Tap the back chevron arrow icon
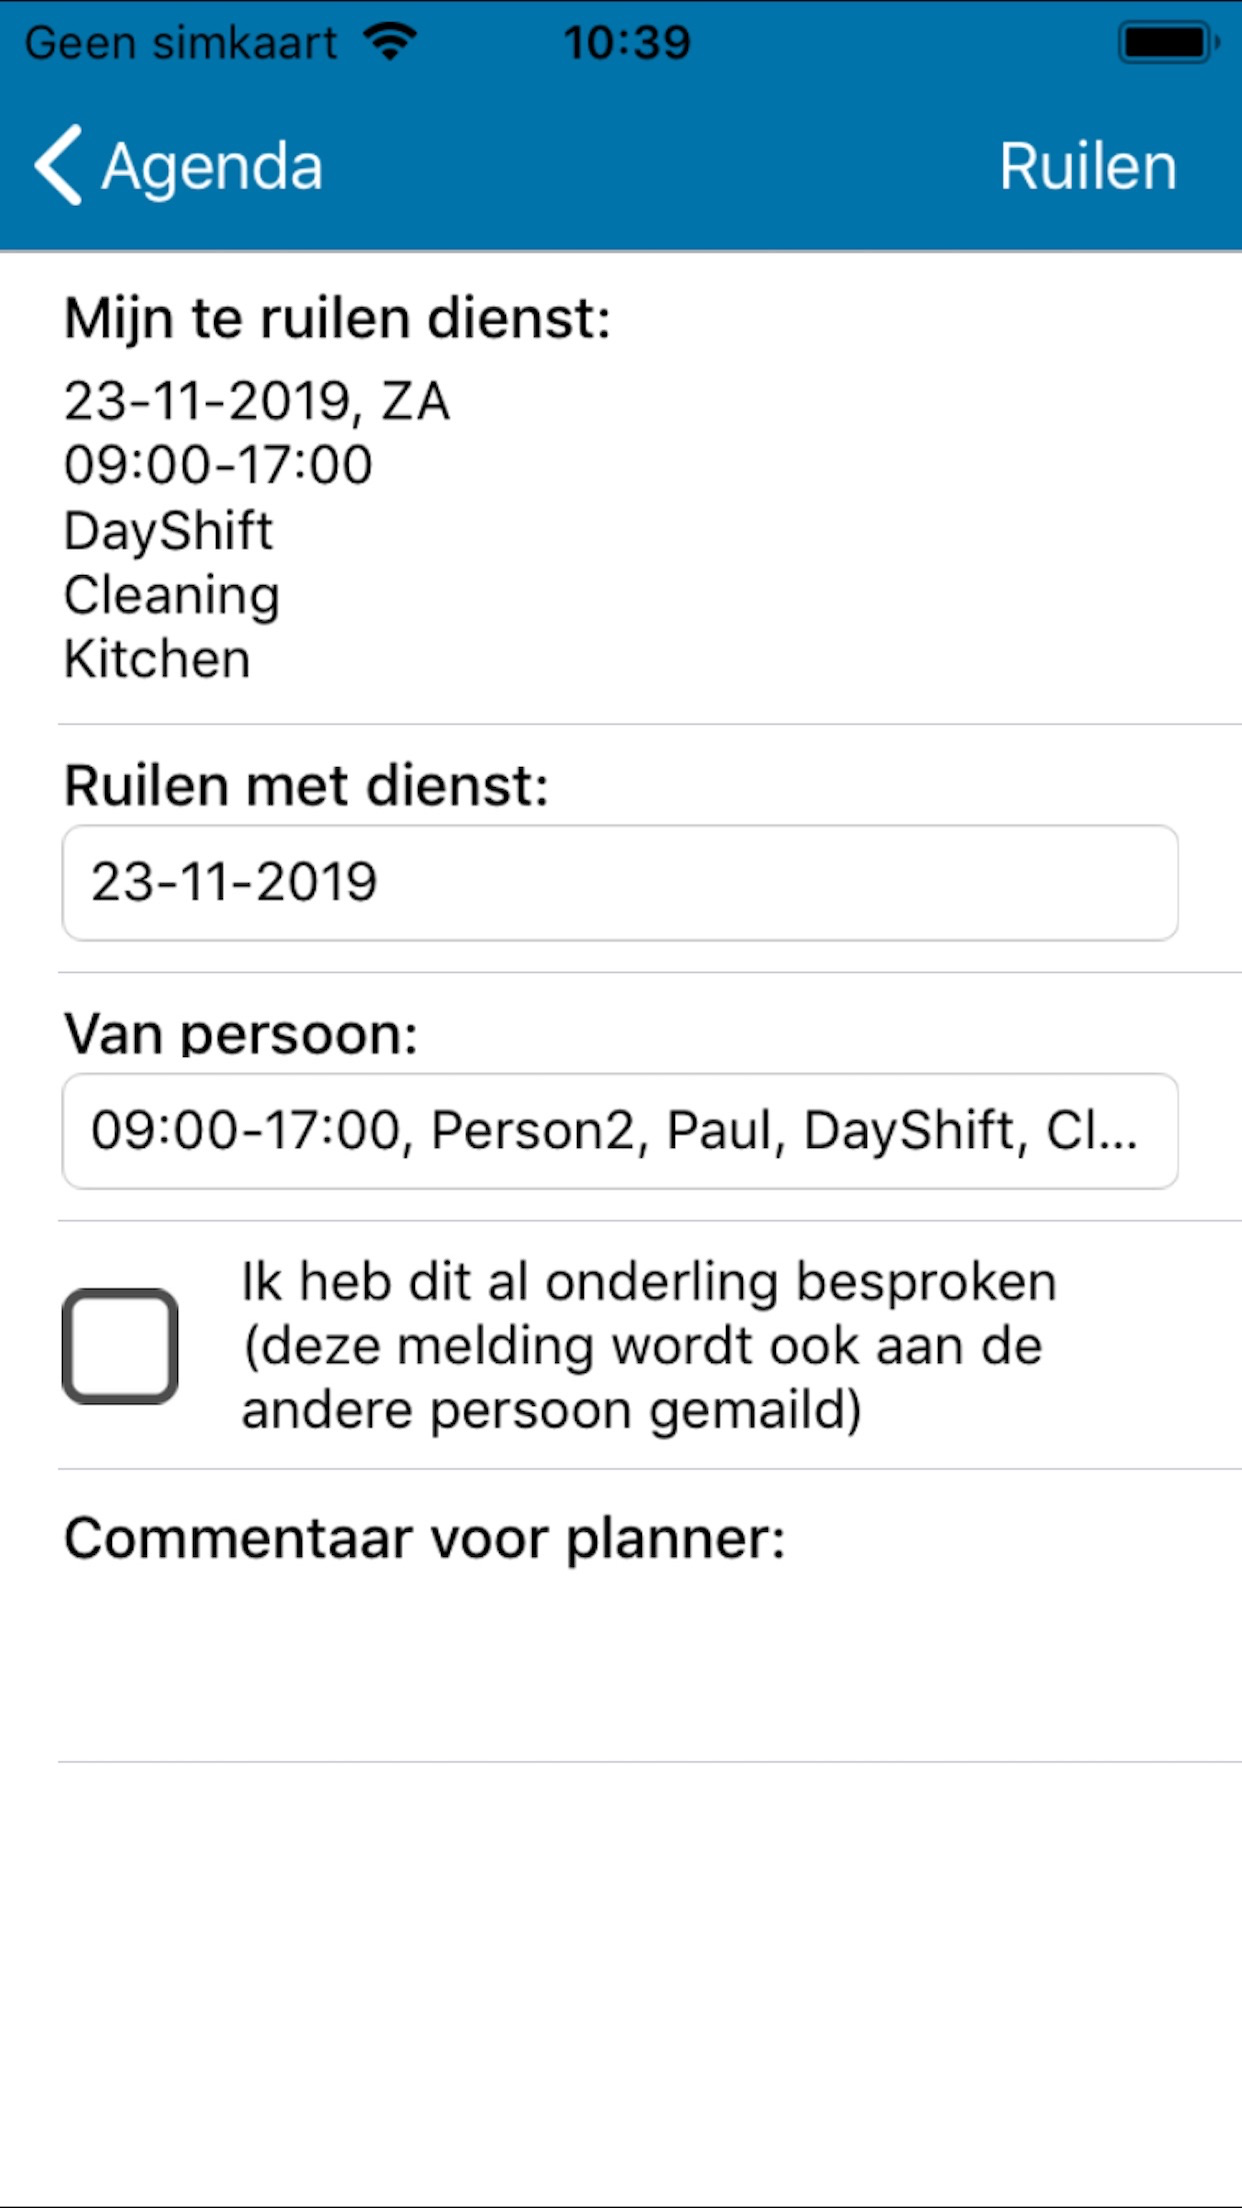The image size is (1242, 2208). click(58, 165)
